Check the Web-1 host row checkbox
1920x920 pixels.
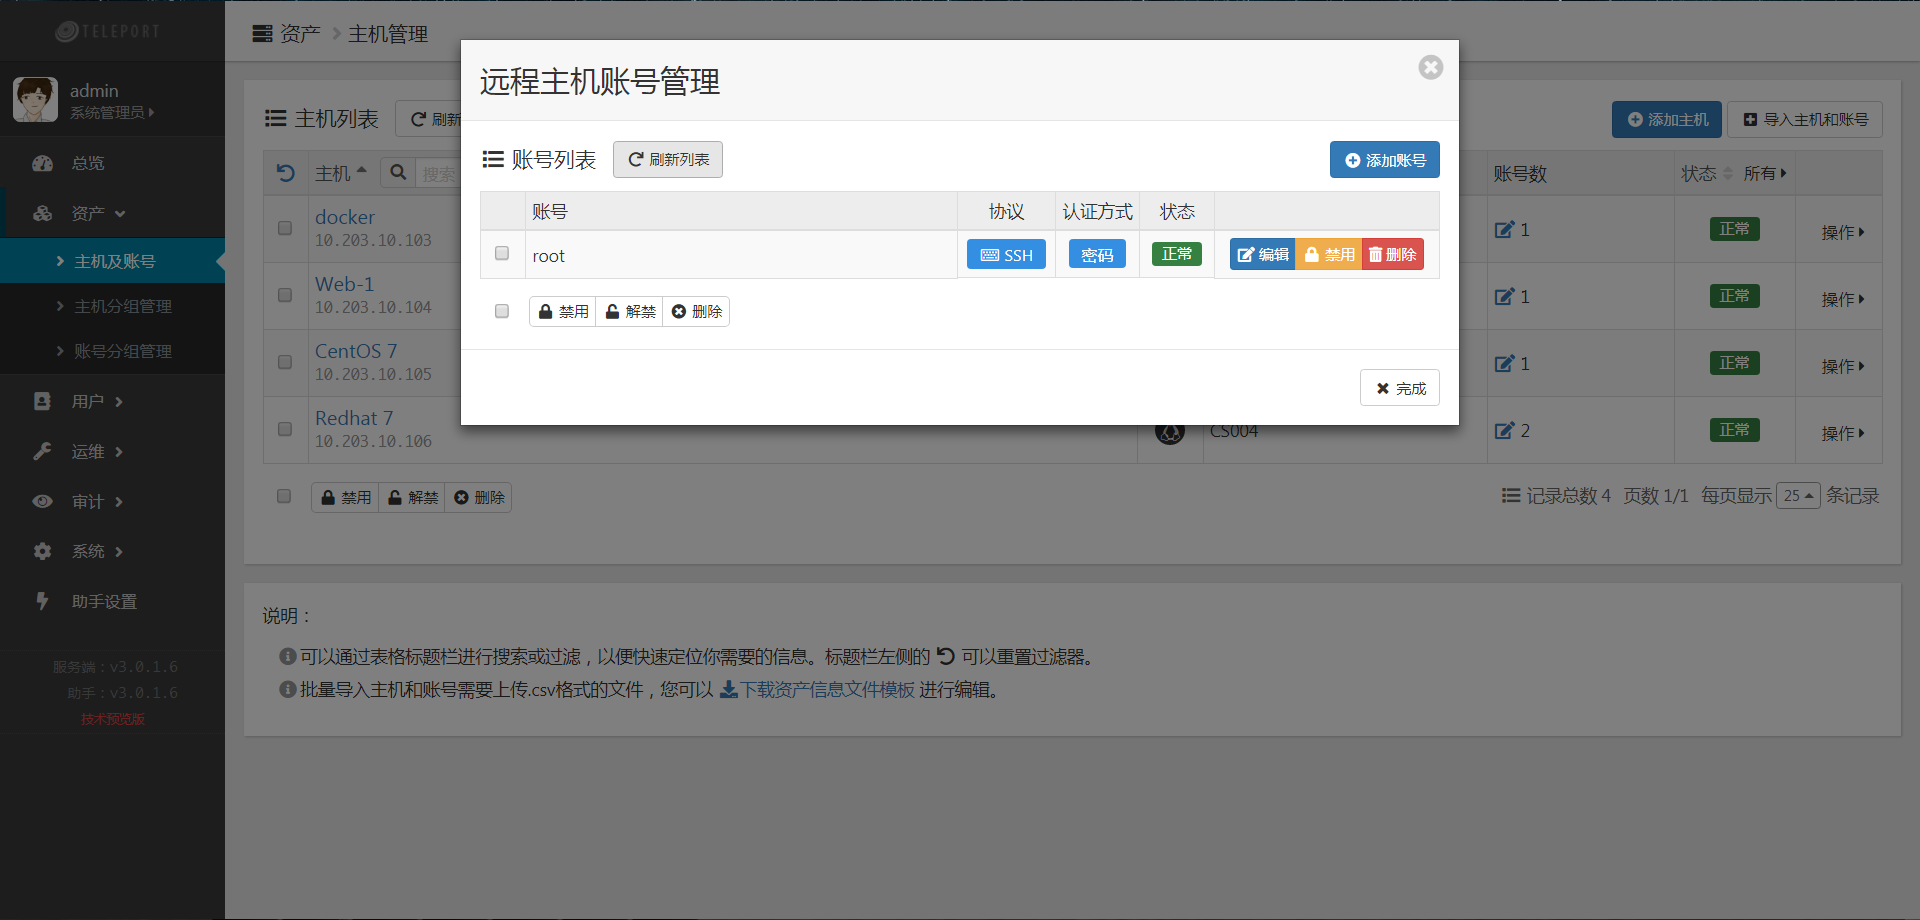[285, 295]
